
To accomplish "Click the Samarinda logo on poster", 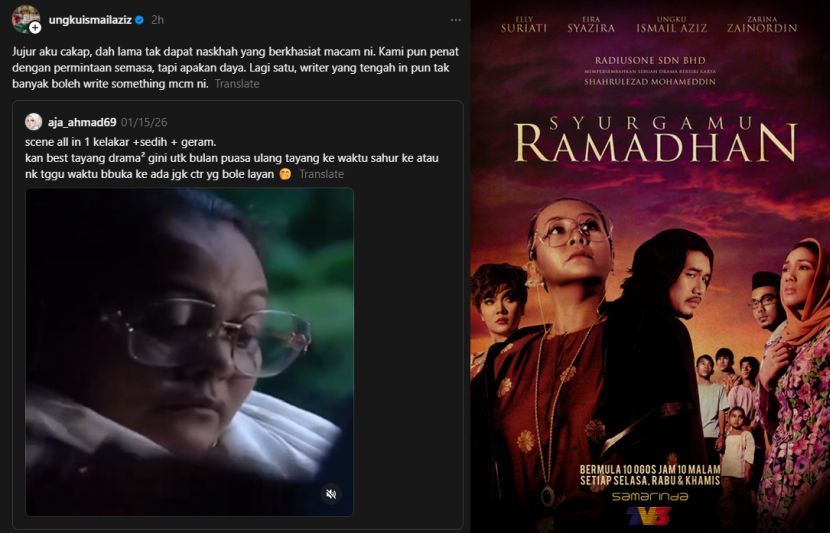I will coord(650,496).
